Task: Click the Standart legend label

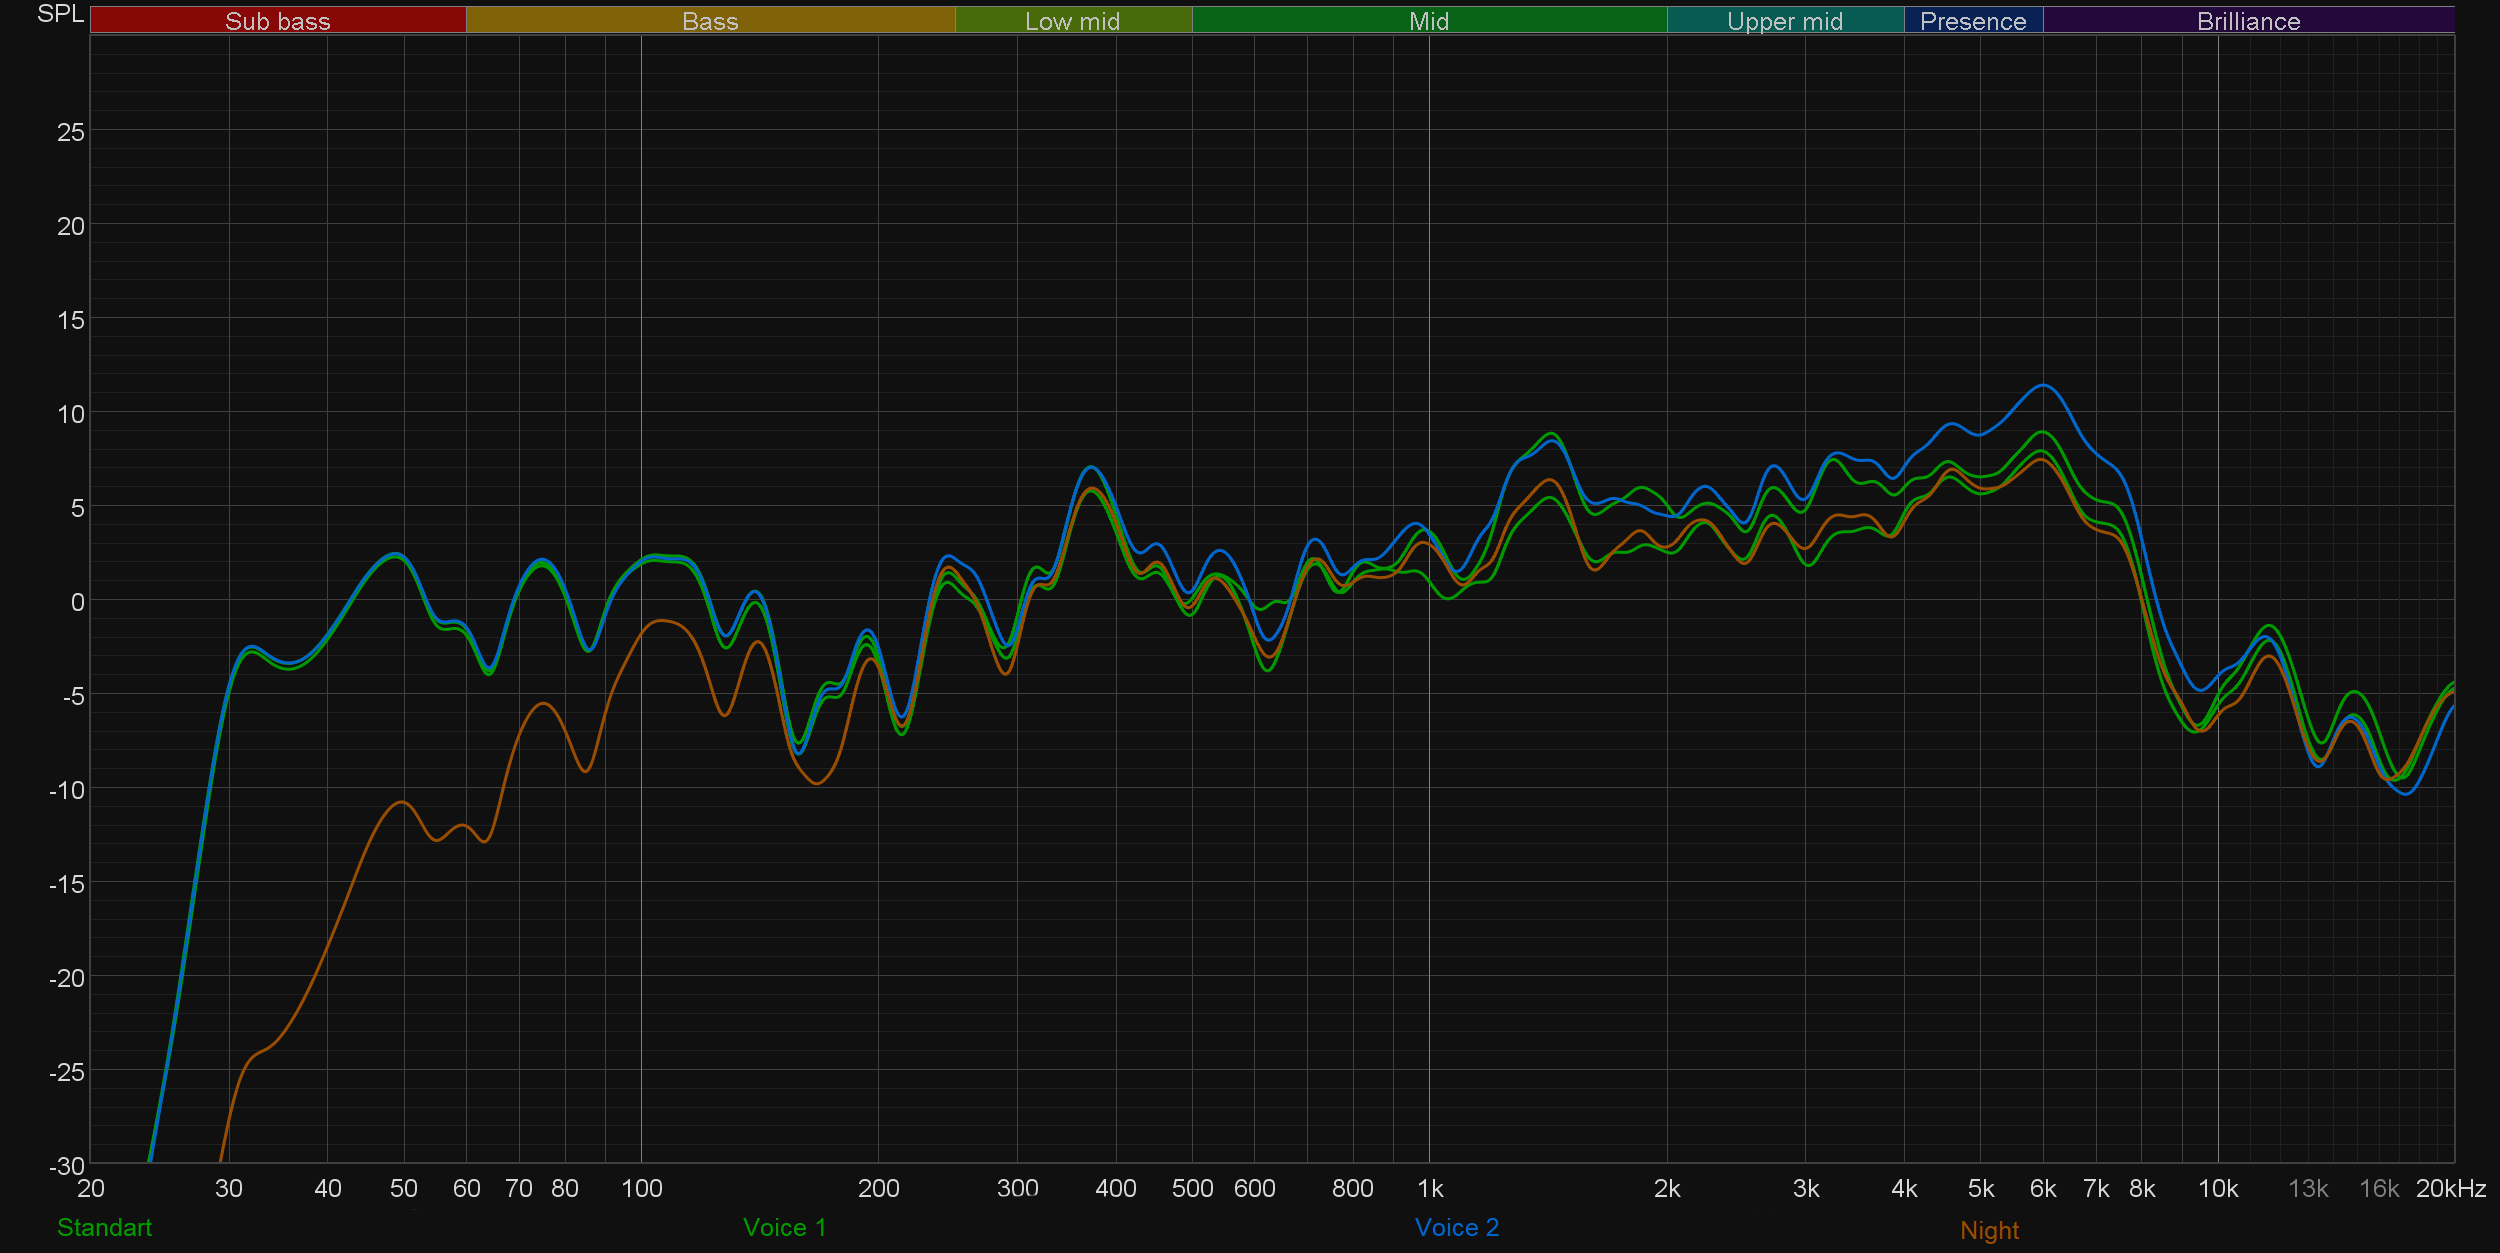Action: tap(104, 1227)
